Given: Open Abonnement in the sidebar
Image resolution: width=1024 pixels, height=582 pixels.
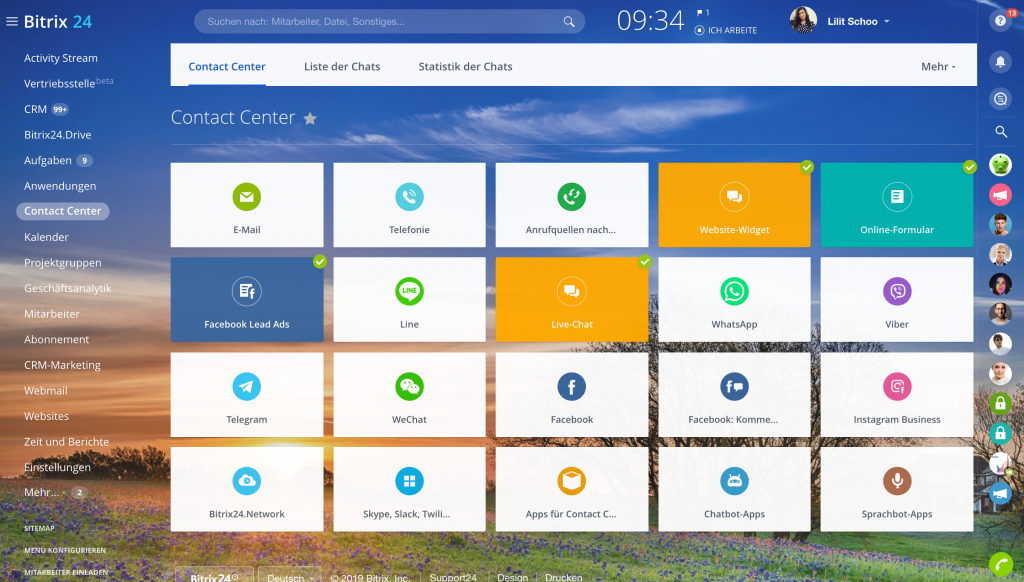Looking at the screenshot, I should coord(56,340).
